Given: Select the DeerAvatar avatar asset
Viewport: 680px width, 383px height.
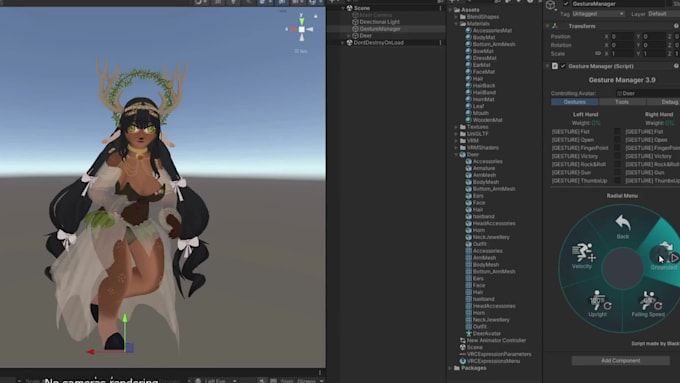Looking at the screenshot, I should pos(483,334).
